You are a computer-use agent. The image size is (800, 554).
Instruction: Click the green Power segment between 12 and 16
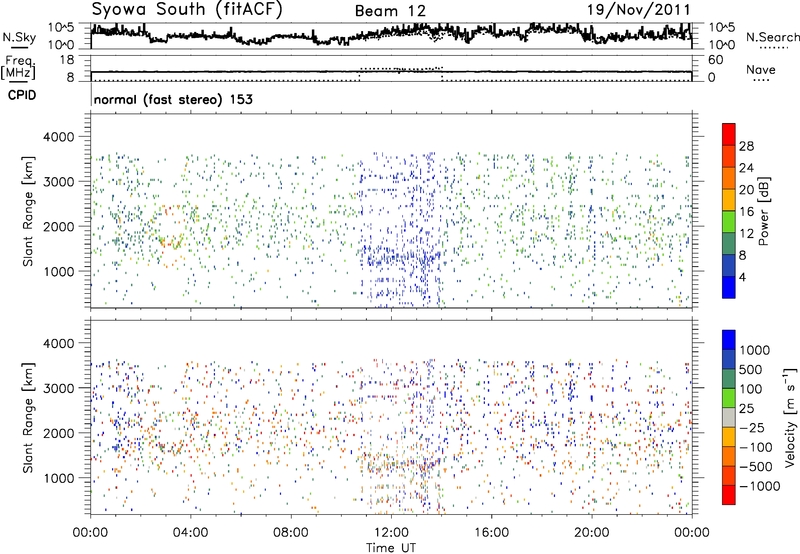point(729,222)
